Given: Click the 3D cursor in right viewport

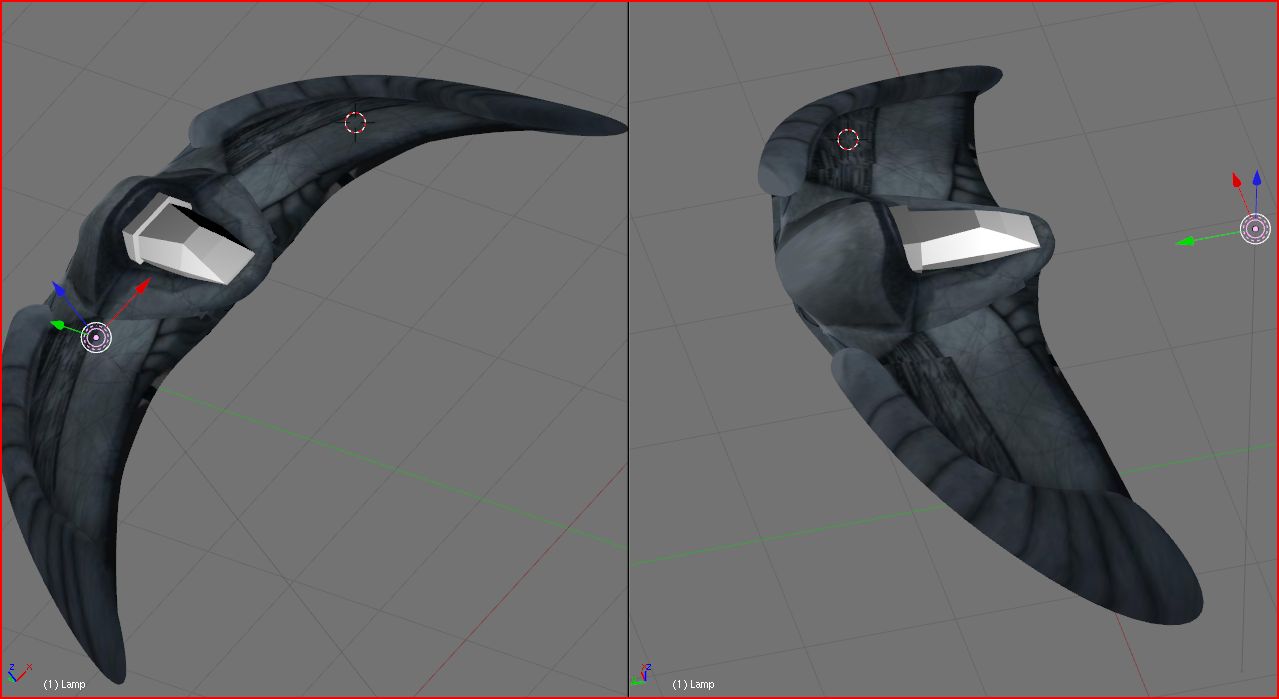Looking at the screenshot, I should tap(848, 140).
